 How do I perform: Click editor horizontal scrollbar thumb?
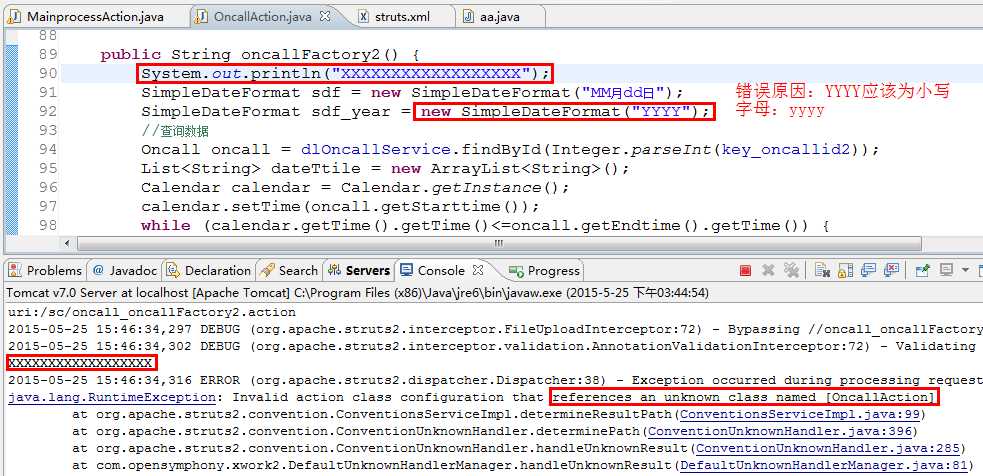click(499, 243)
